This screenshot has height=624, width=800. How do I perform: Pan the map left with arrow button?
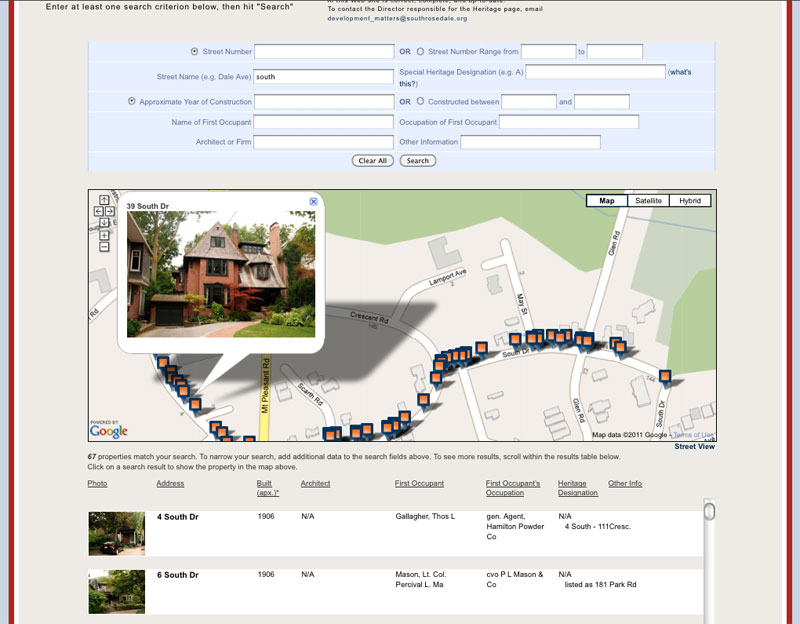click(98, 211)
